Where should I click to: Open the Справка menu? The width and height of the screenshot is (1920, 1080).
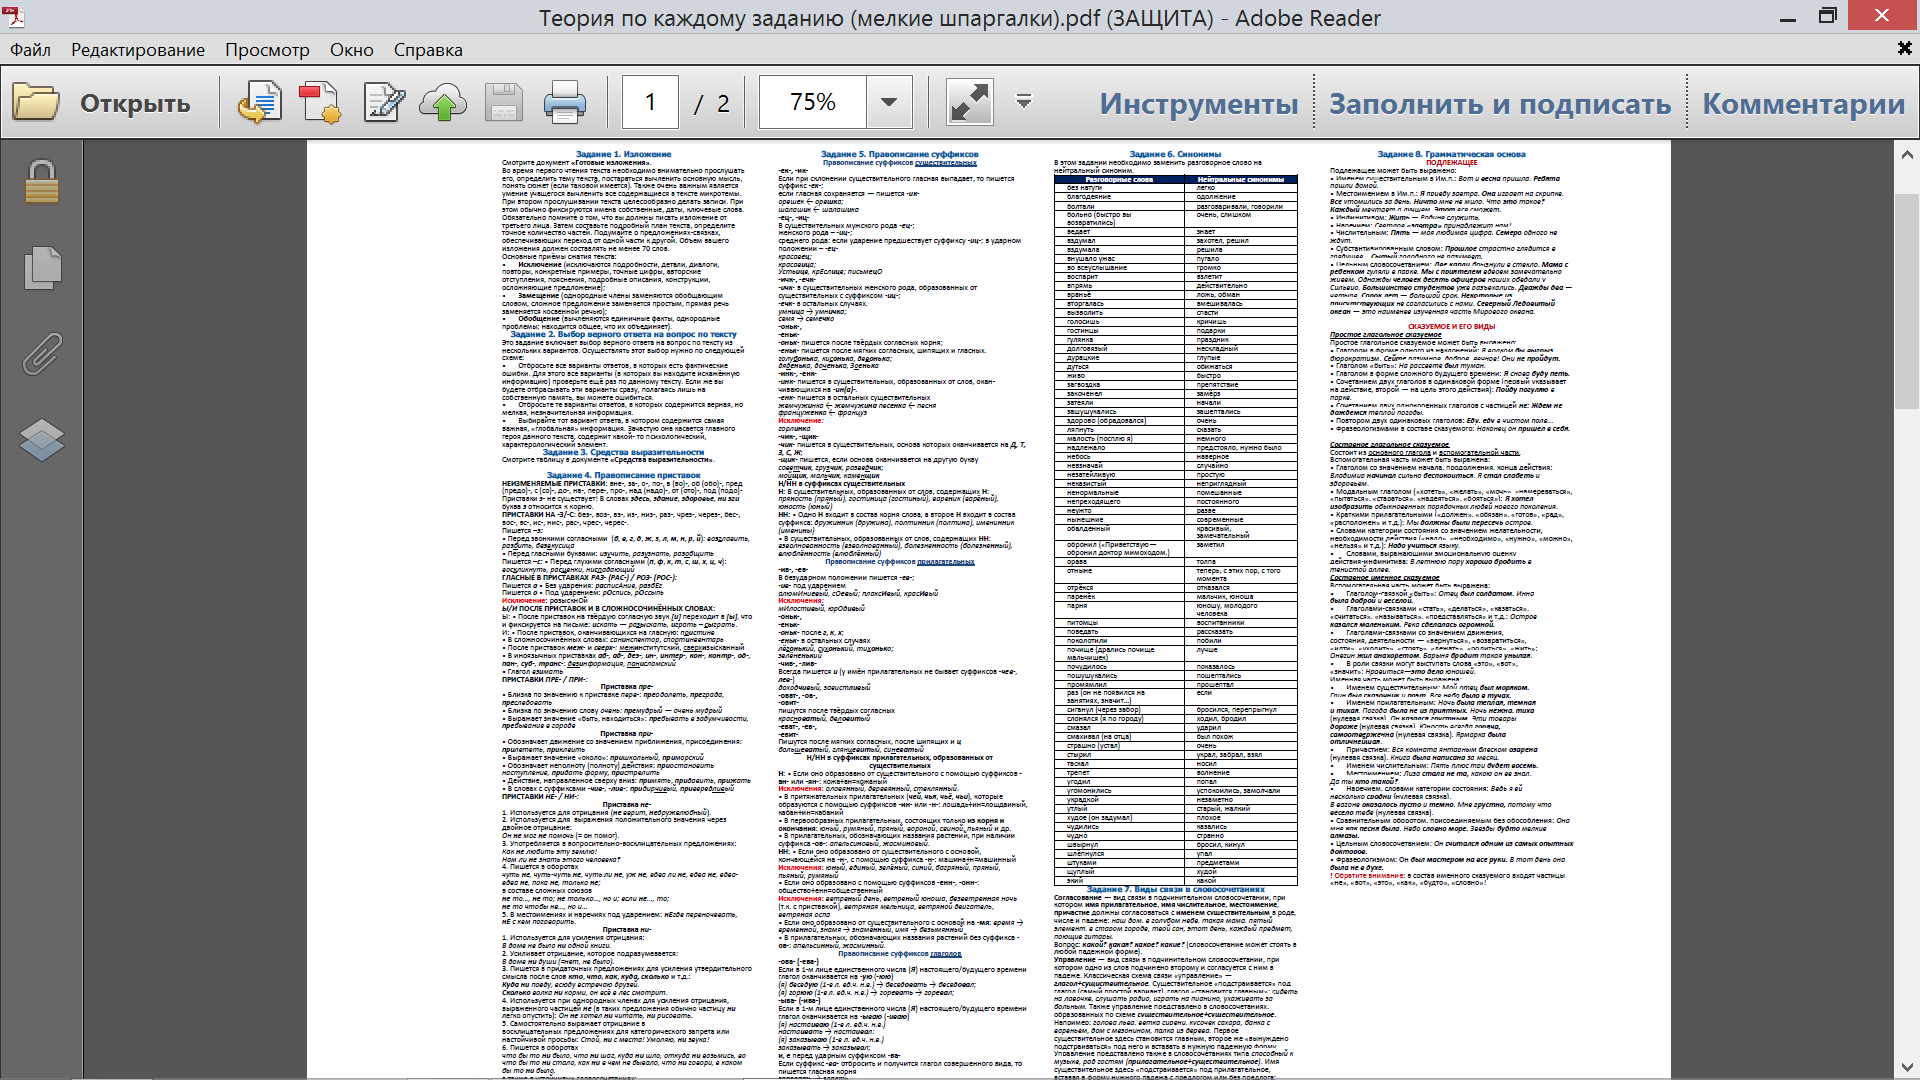[x=428, y=50]
